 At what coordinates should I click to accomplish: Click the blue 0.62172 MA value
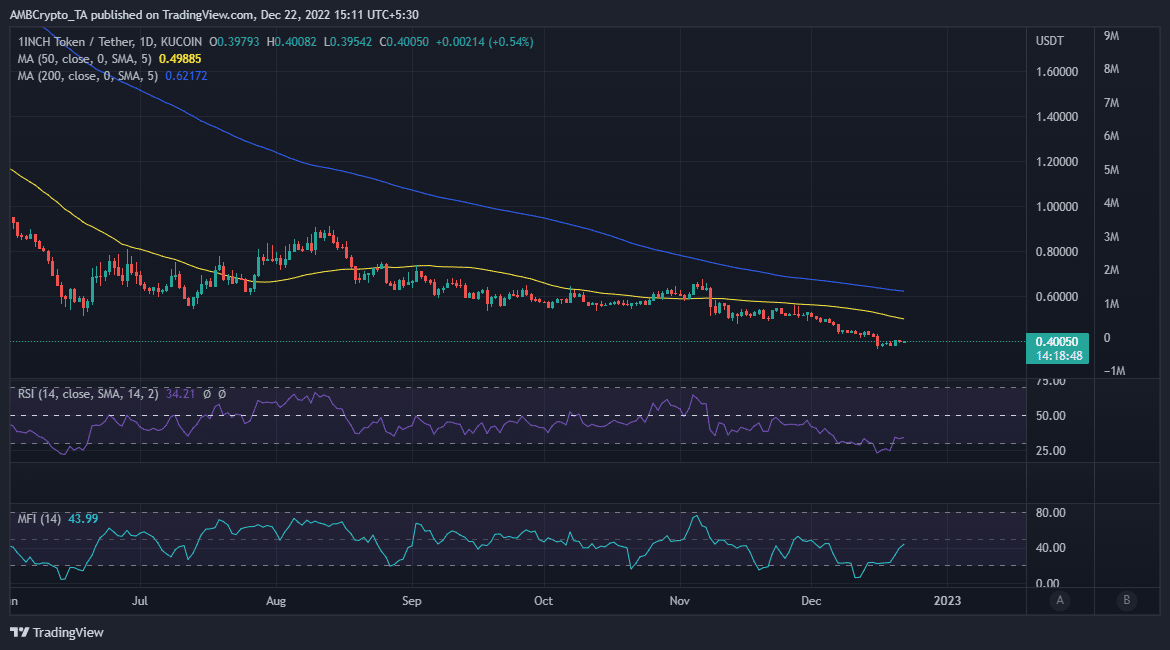186,75
